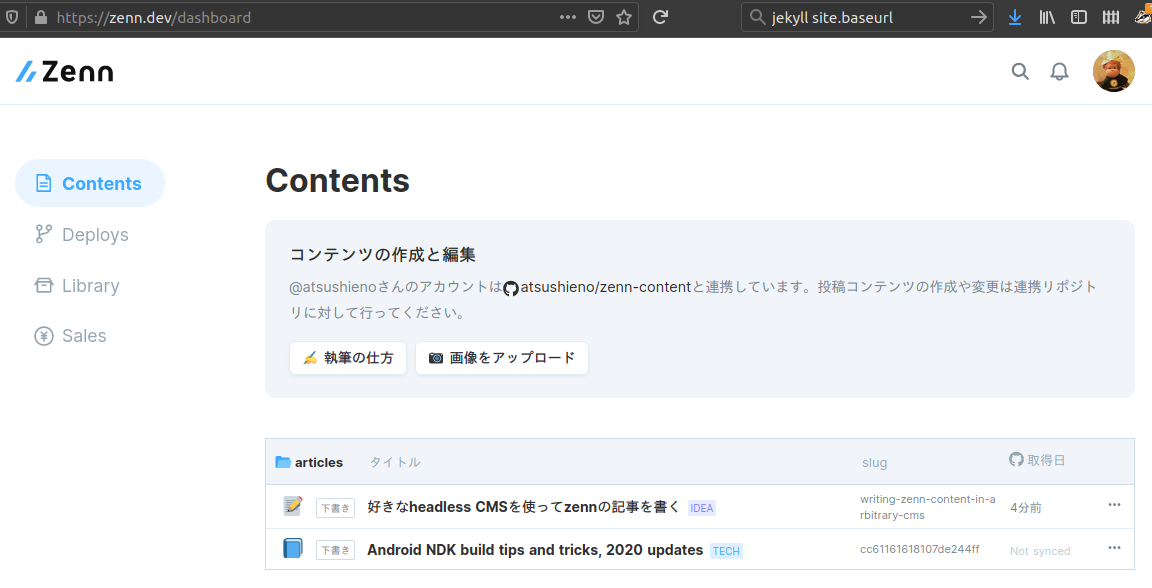Select the Deploys section icon
The width and height of the screenshot is (1152, 588).
43,234
